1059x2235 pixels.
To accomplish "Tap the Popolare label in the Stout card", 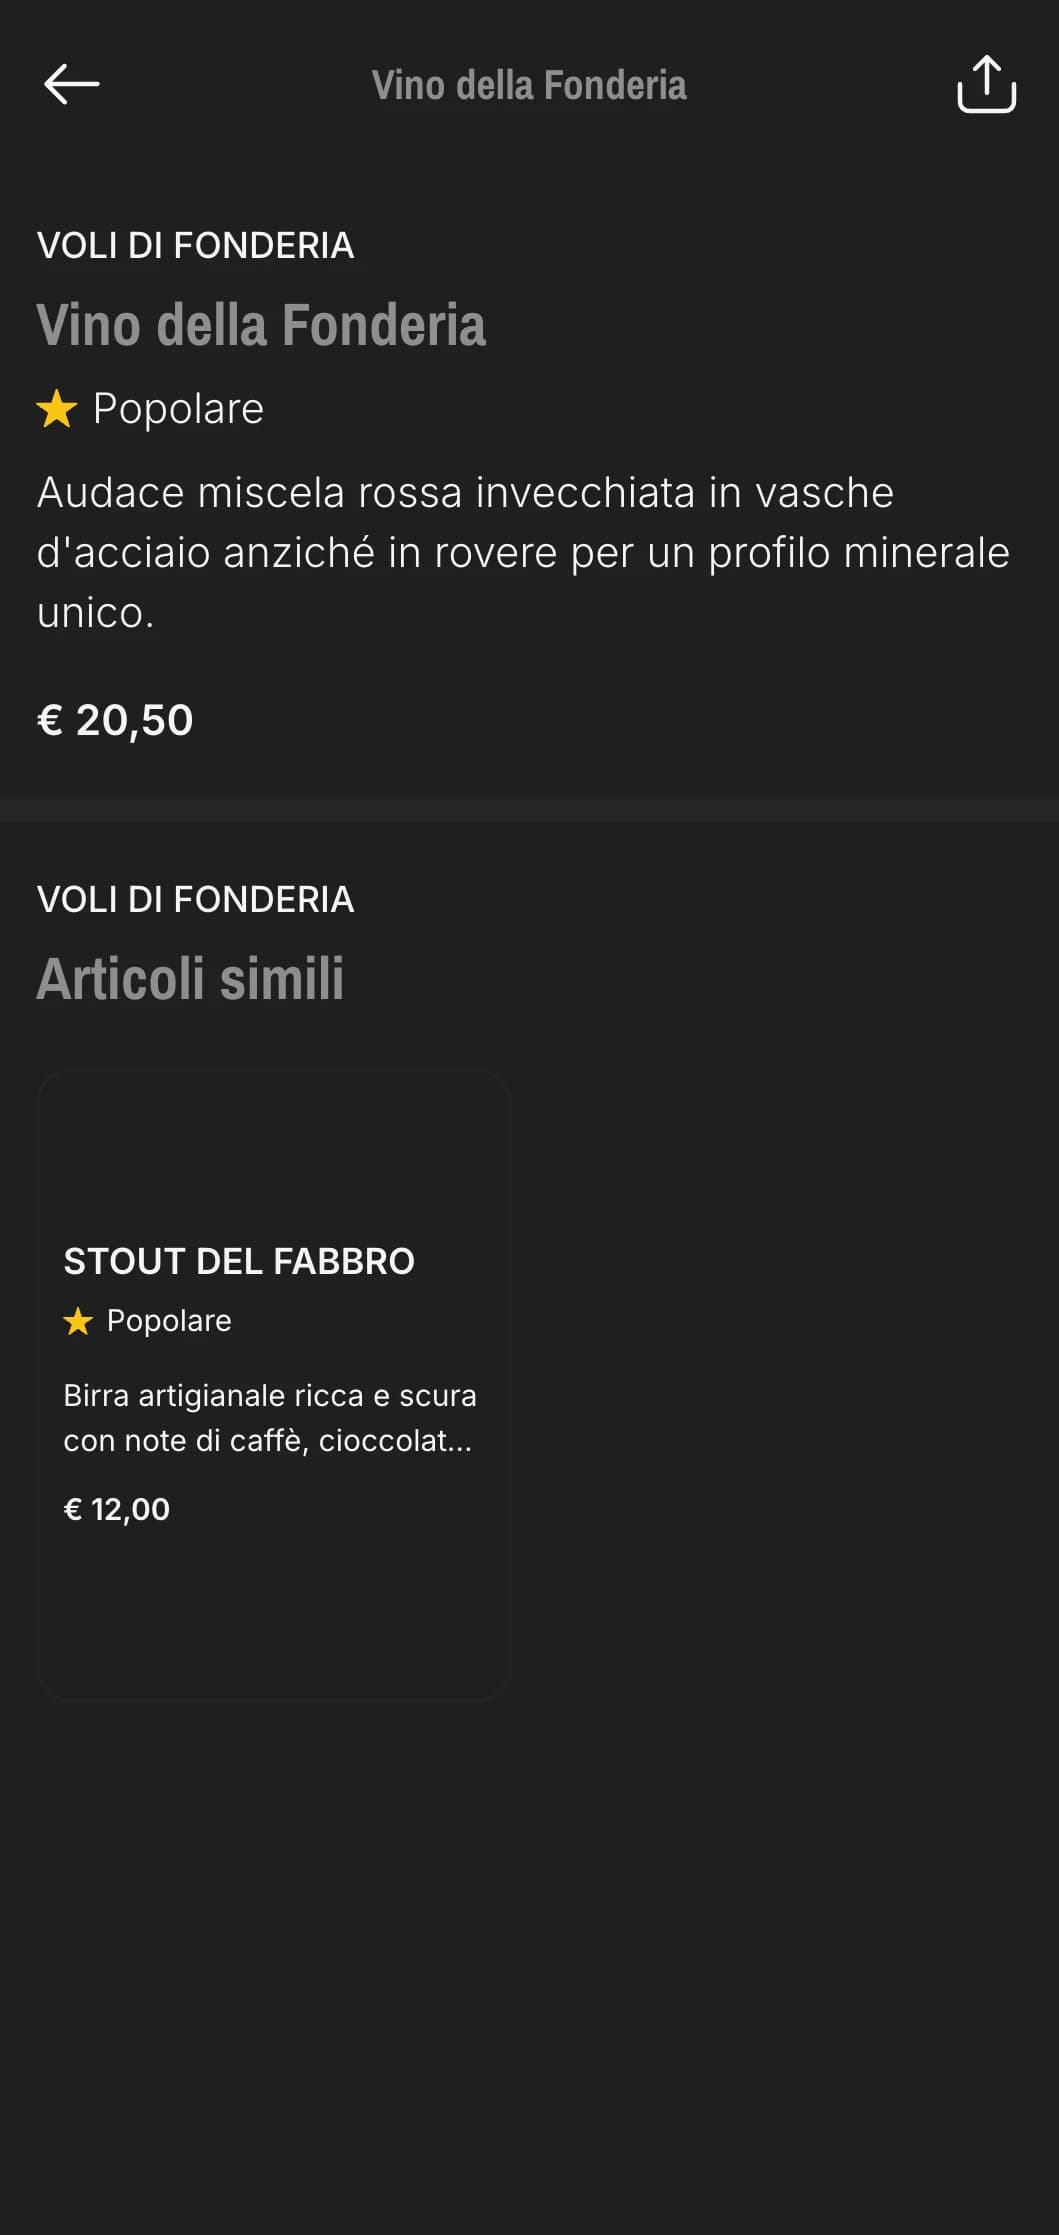I will [169, 1321].
